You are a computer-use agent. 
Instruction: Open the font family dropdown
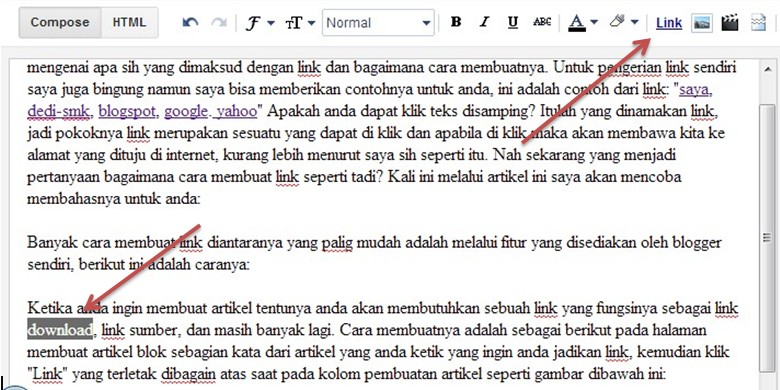click(x=260, y=23)
